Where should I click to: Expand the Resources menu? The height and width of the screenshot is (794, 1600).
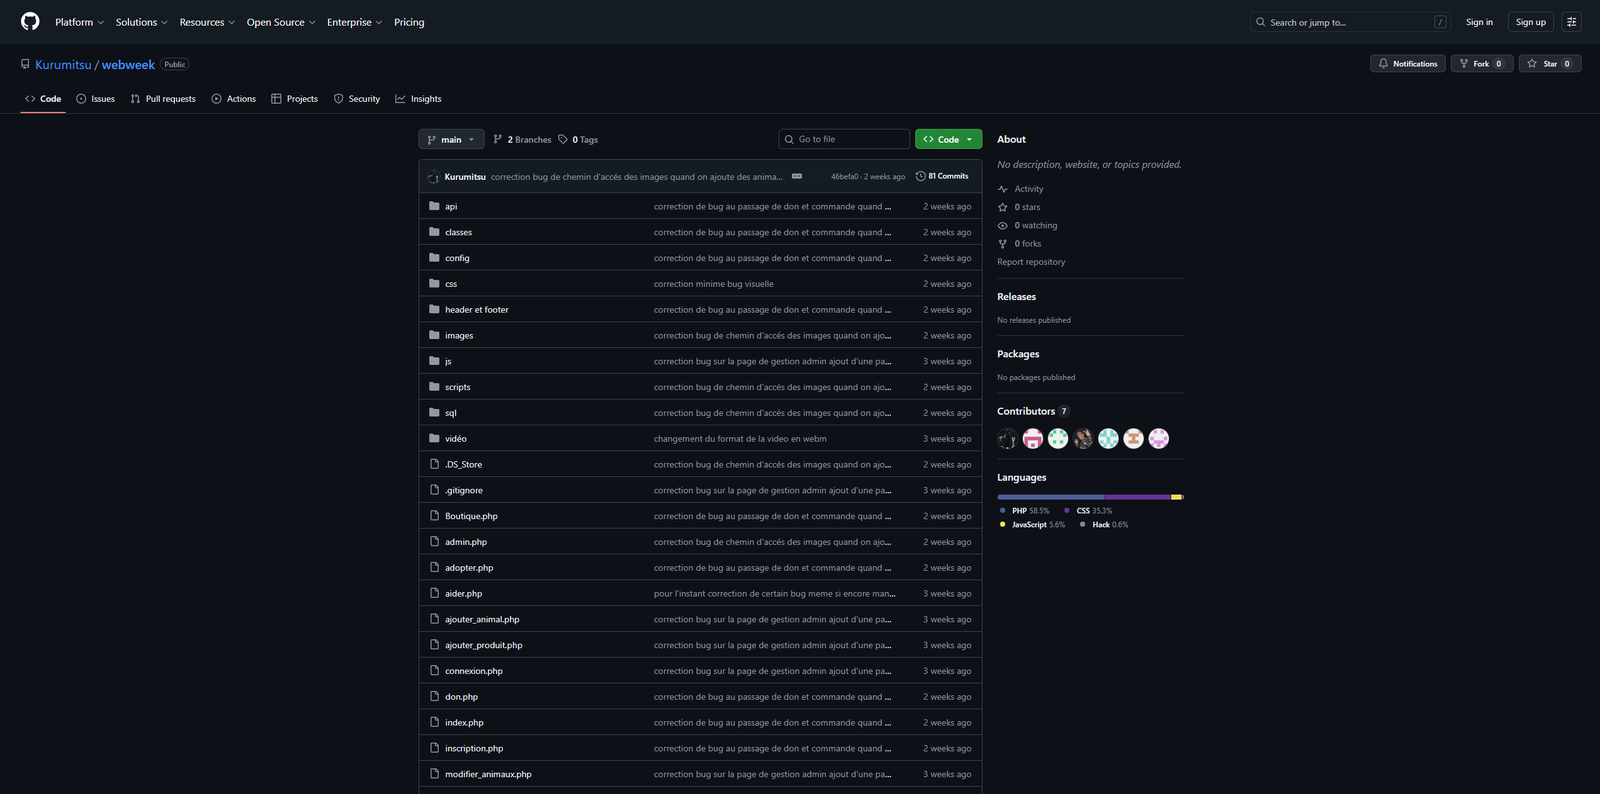tap(207, 22)
